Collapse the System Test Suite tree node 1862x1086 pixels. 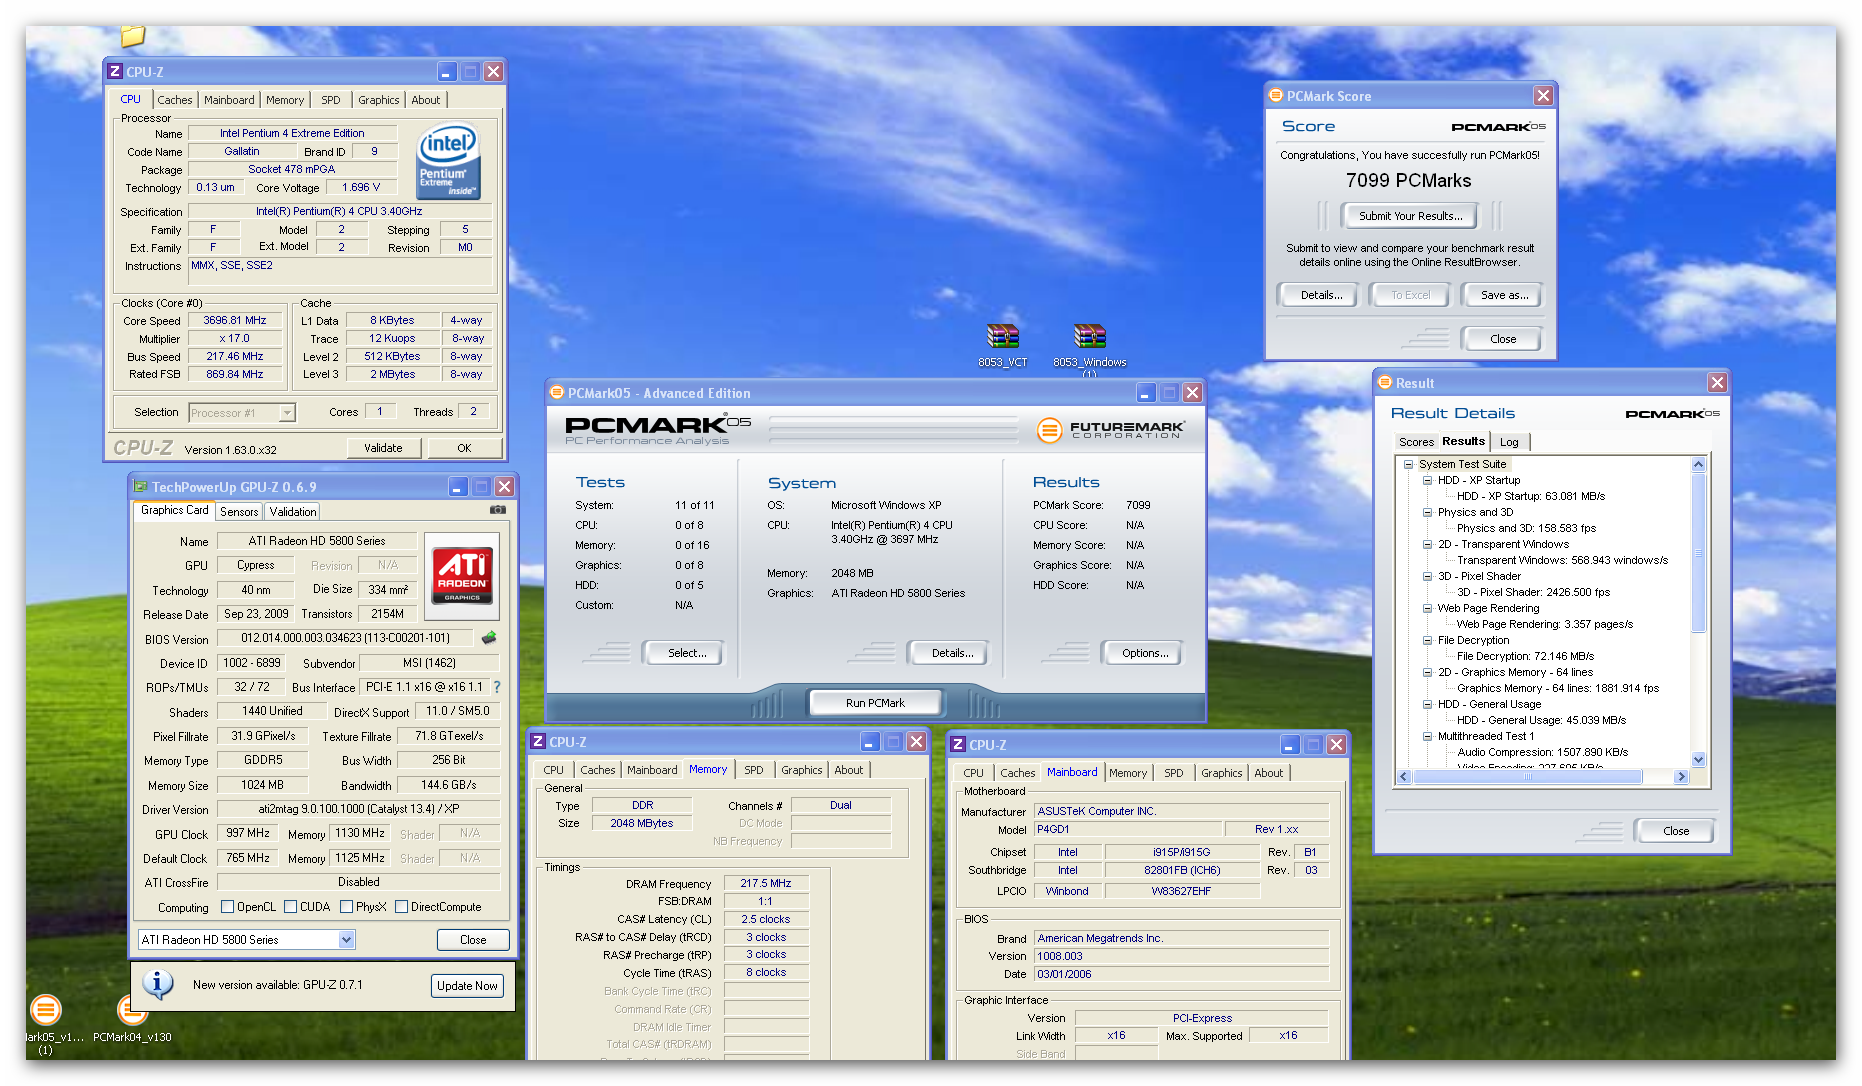click(1408, 464)
